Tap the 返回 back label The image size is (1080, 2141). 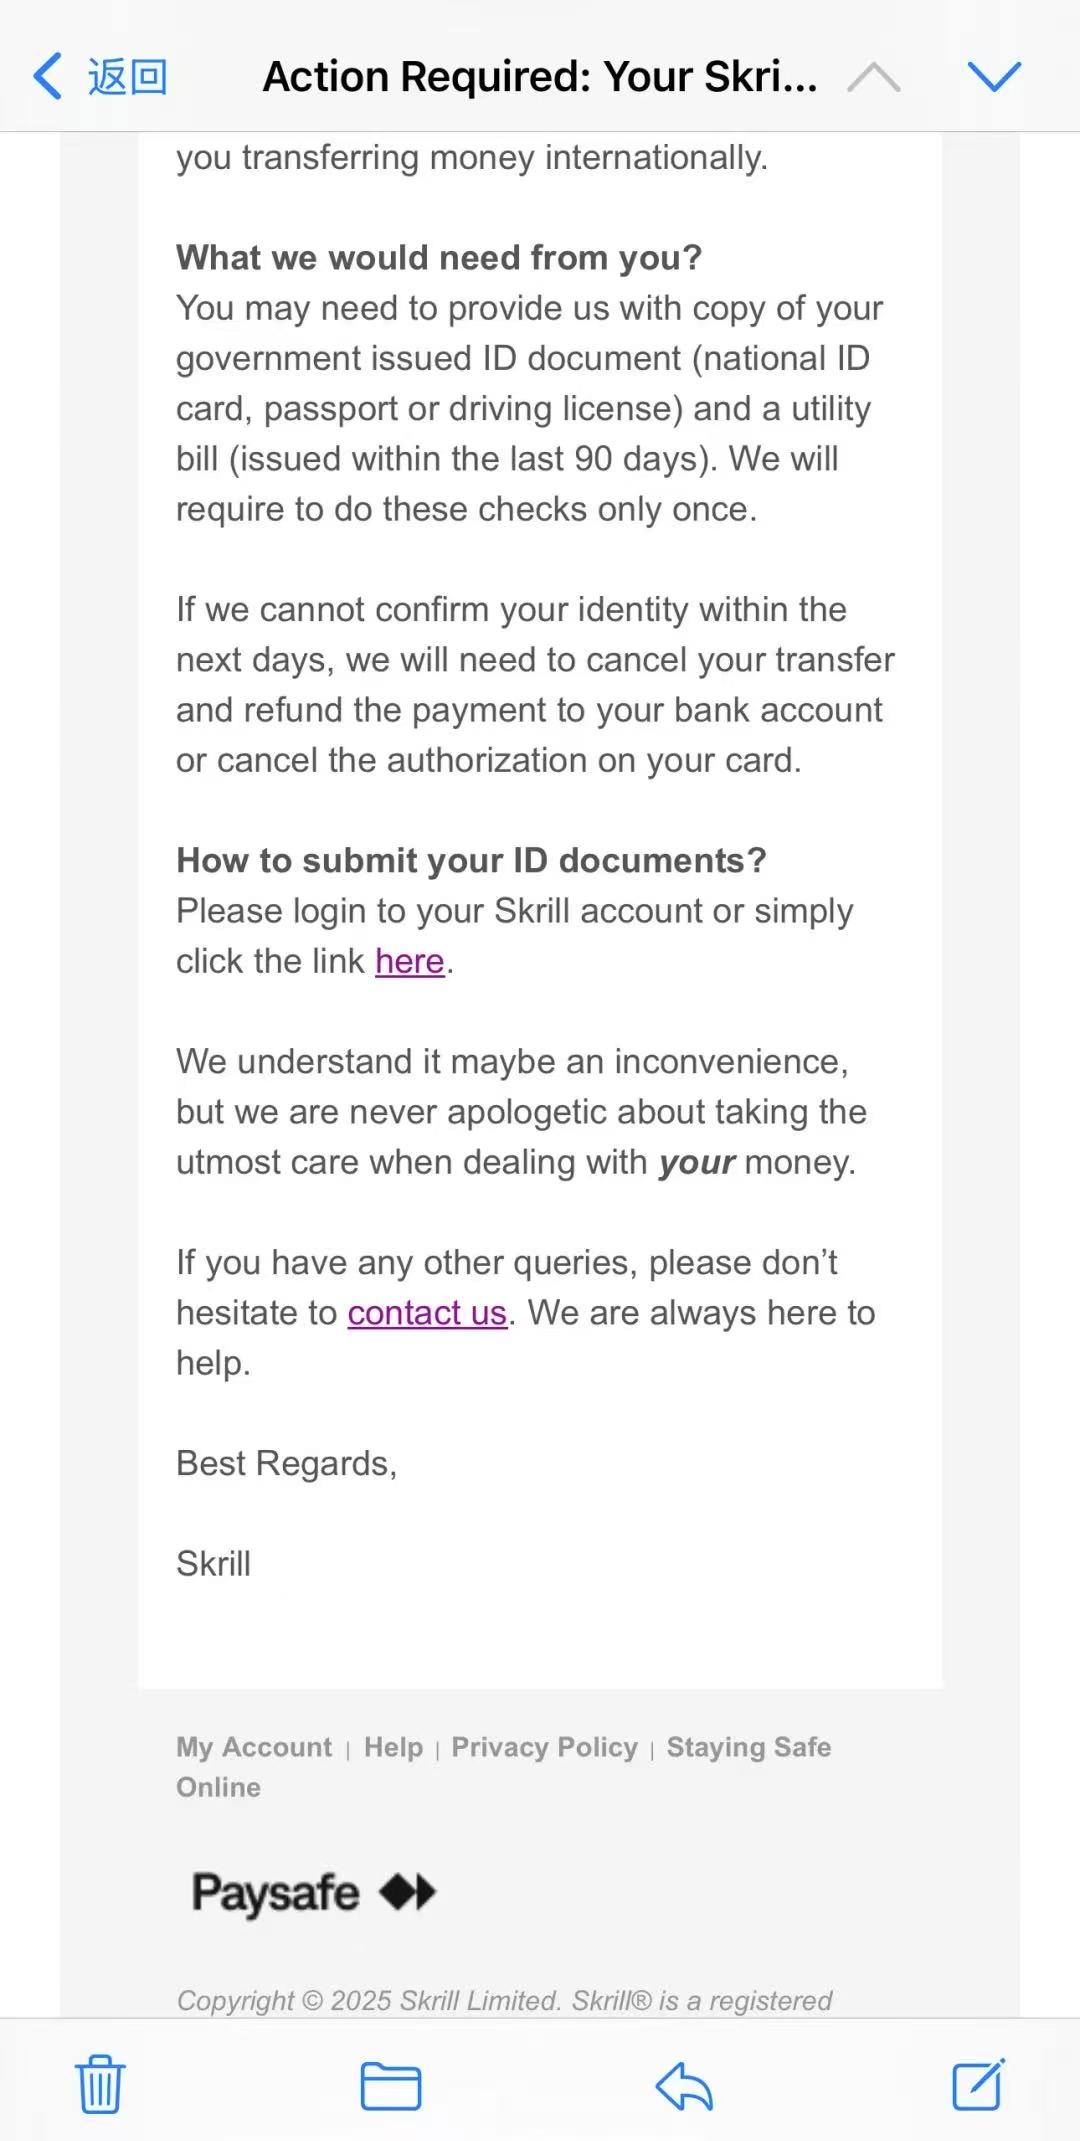[x=128, y=77]
